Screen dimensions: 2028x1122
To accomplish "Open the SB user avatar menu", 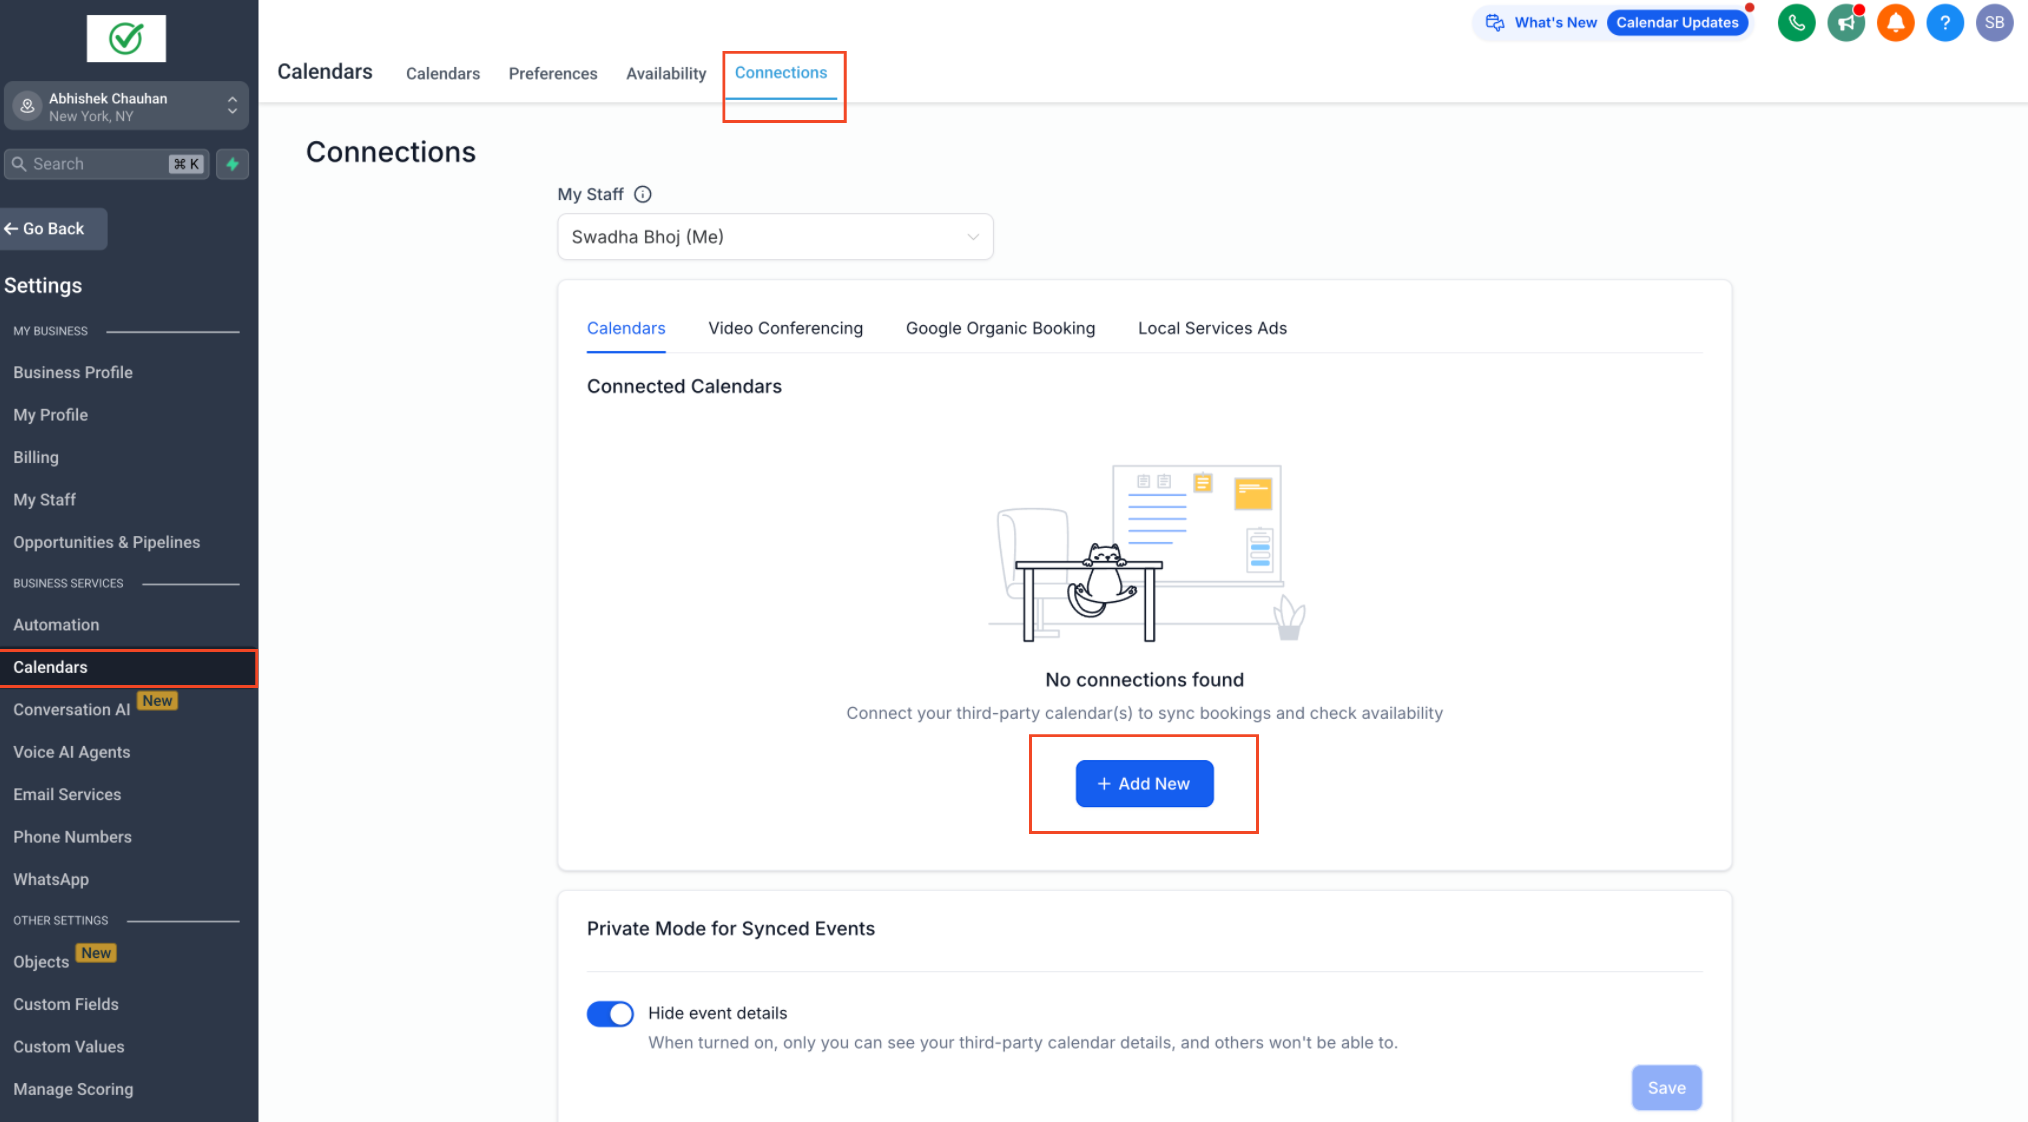I will tap(1994, 23).
